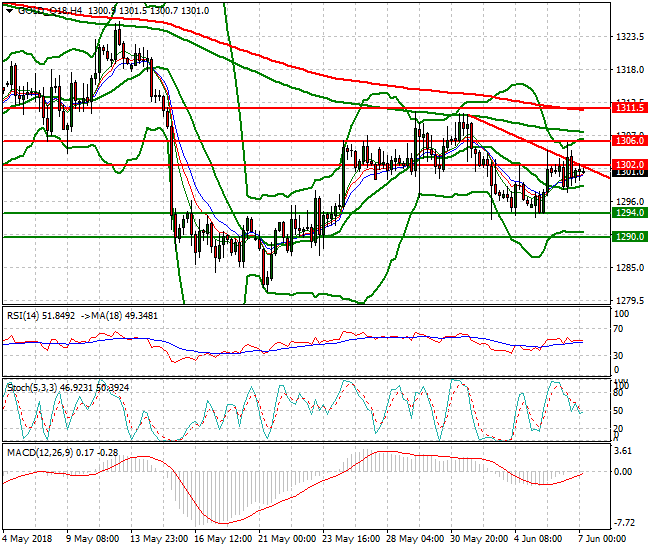Click the 16 May 12:00 time label
This screenshot has height=550, width=650.
(x=223, y=539)
